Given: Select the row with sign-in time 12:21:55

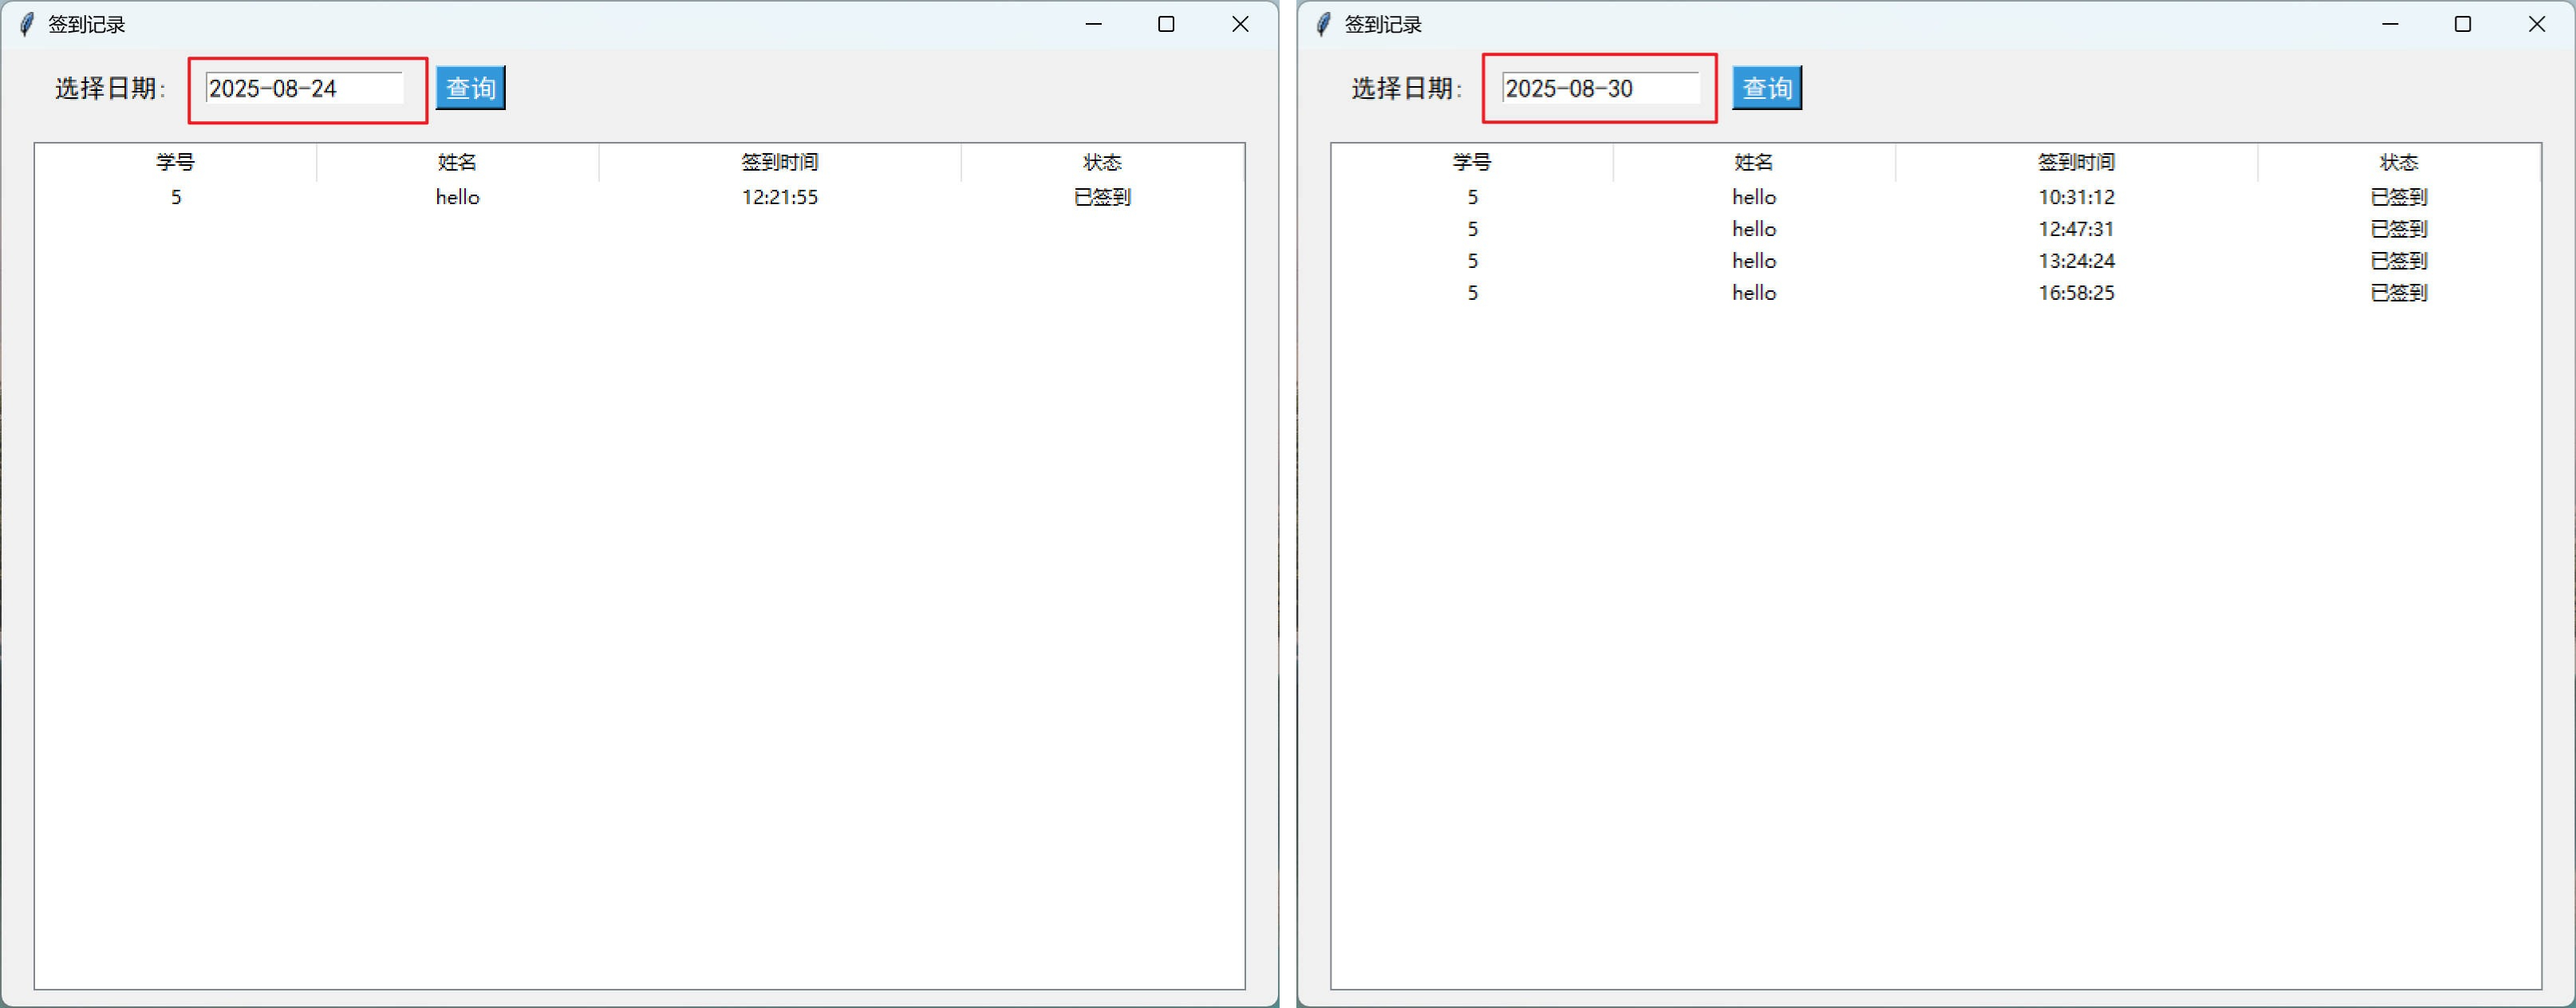Looking at the screenshot, I should 640,197.
